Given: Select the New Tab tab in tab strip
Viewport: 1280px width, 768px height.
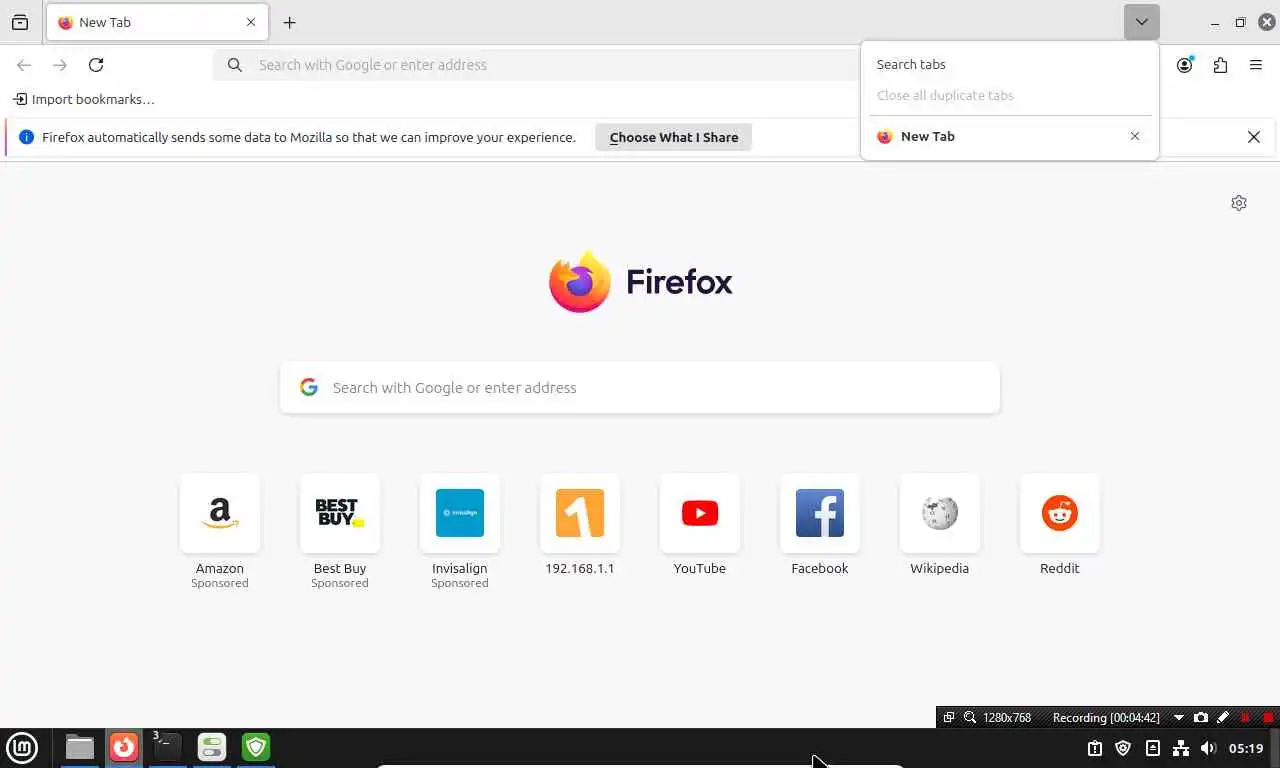Looking at the screenshot, I should [x=157, y=22].
